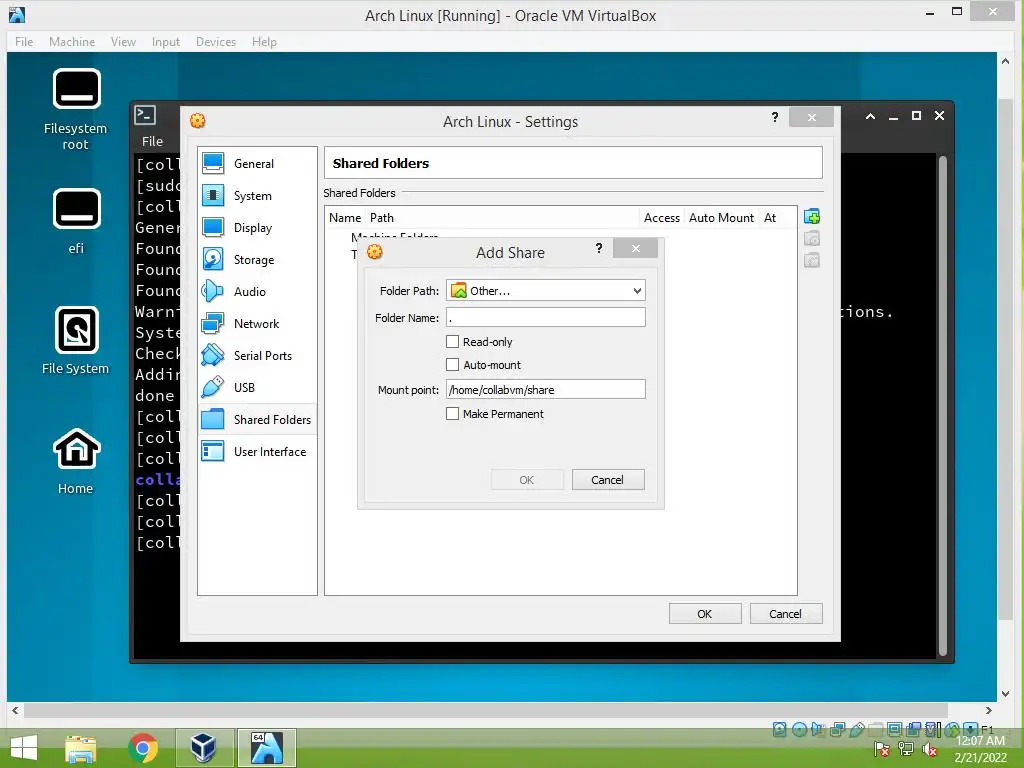Click the muted volume tray icon
This screenshot has height=768, width=1024.
[930, 749]
